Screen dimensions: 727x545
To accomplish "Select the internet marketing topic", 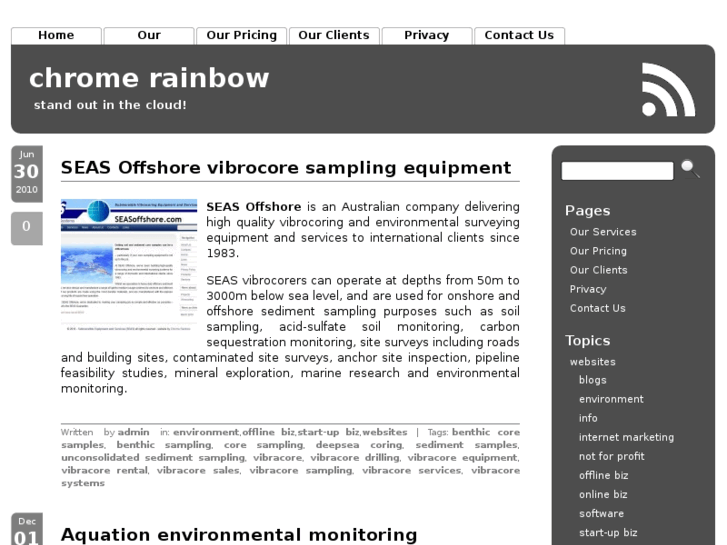I will pos(626,437).
